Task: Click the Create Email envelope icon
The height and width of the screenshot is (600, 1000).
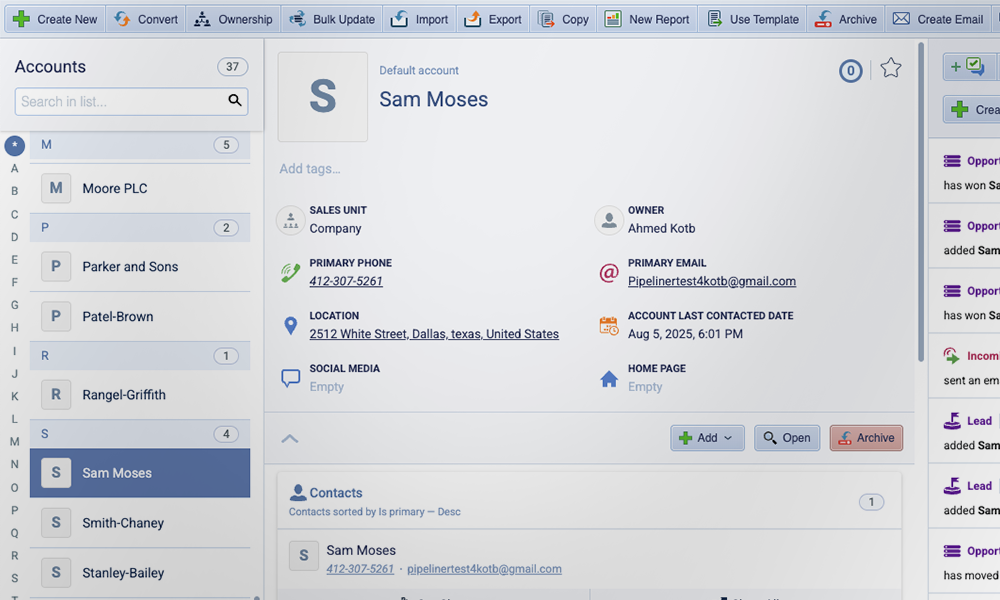Action: [x=901, y=19]
